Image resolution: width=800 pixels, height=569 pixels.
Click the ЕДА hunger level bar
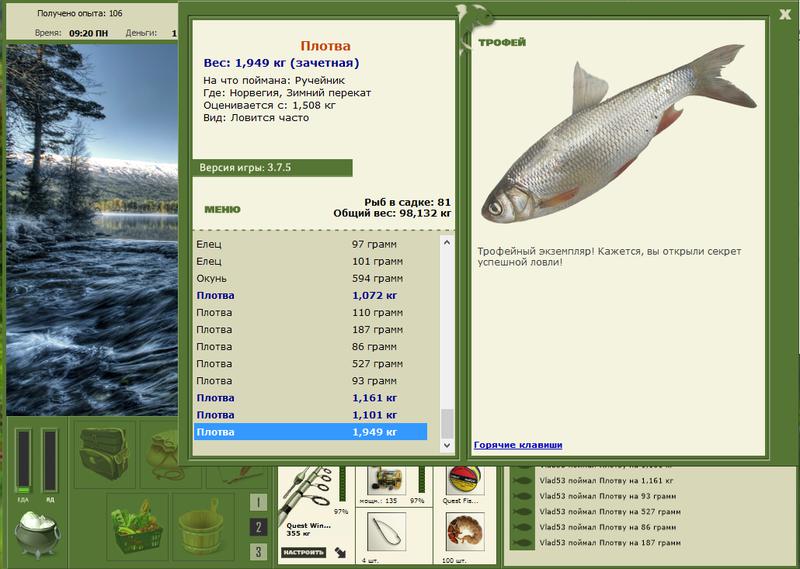point(23,461)
